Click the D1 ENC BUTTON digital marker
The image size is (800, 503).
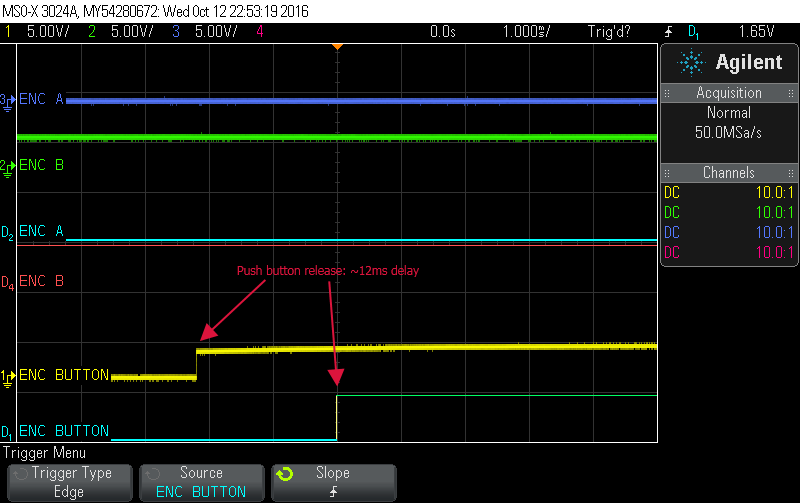coord(7,432)
